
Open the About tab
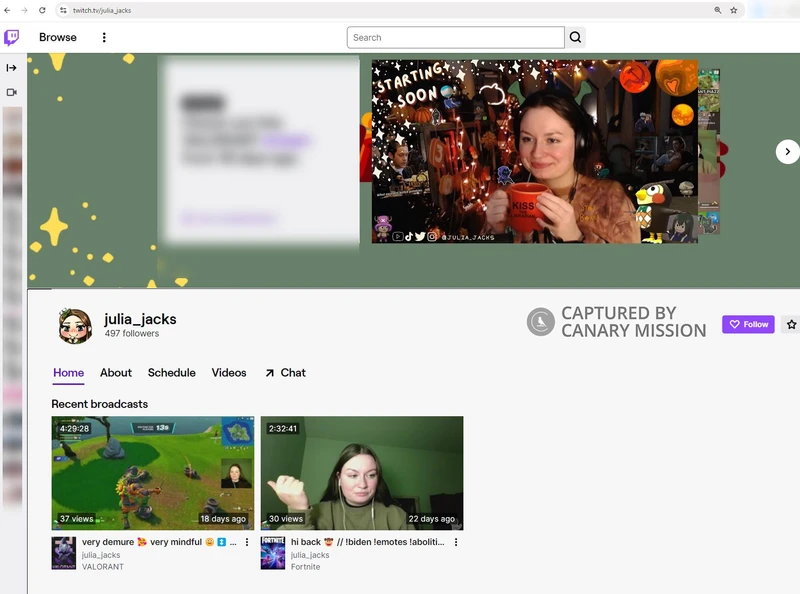point(116,373)
